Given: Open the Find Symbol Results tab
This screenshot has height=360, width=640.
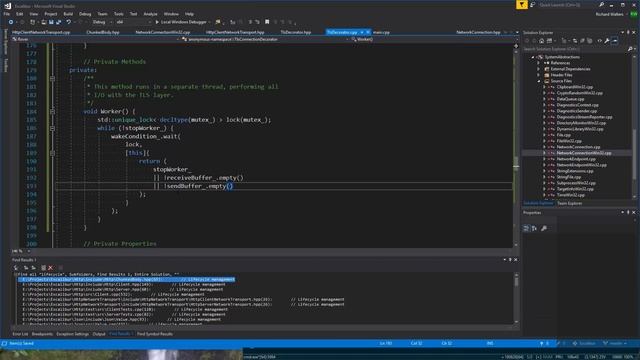Looking at the screenshot, I should pyautogui.click(x=155, y=334).
